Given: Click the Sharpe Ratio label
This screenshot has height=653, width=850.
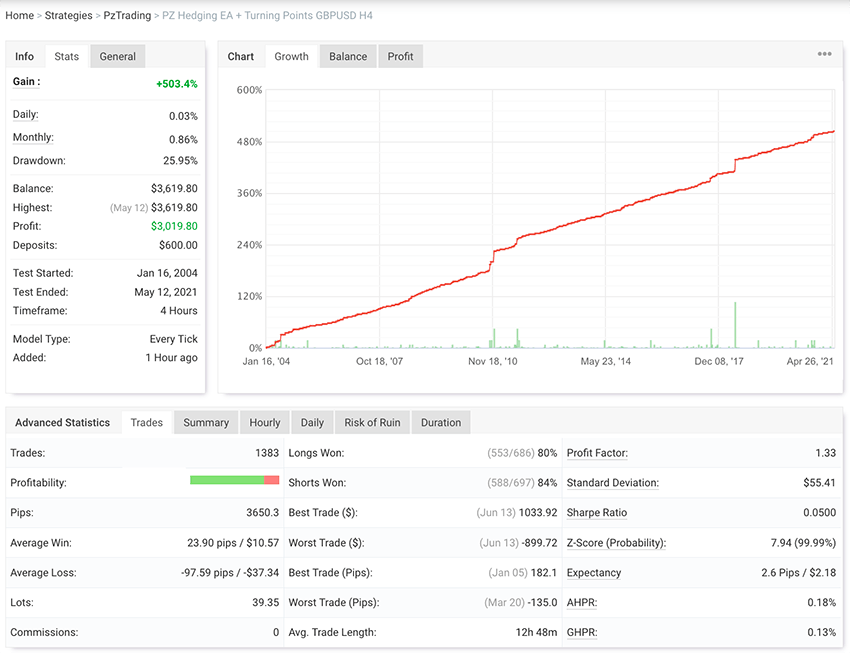Looking at the screenshot, I should pyautogui.click(x=596, y=513).
